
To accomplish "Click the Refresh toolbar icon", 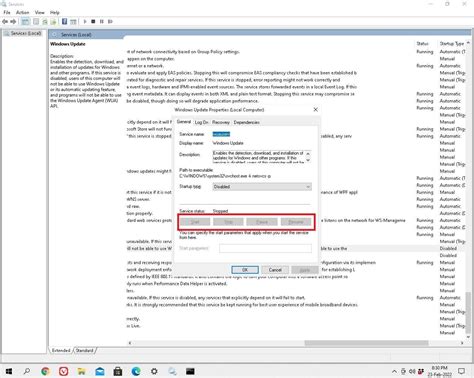I will coord(45,22).
